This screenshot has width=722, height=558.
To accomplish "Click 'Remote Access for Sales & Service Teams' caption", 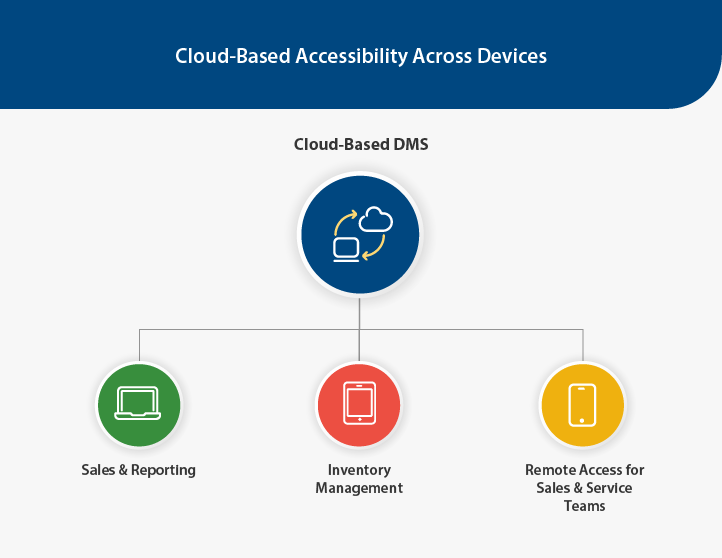I will pyautogui.click(x=584, y=488).
